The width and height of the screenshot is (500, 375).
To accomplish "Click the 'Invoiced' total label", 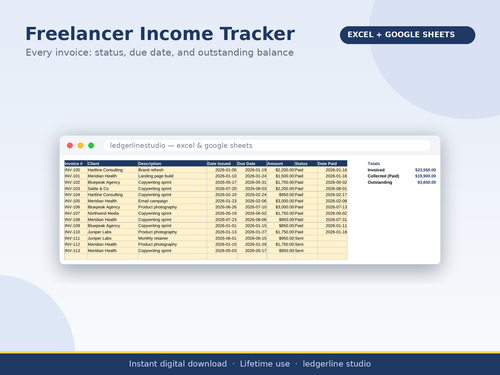I will [x=376, y=170].
